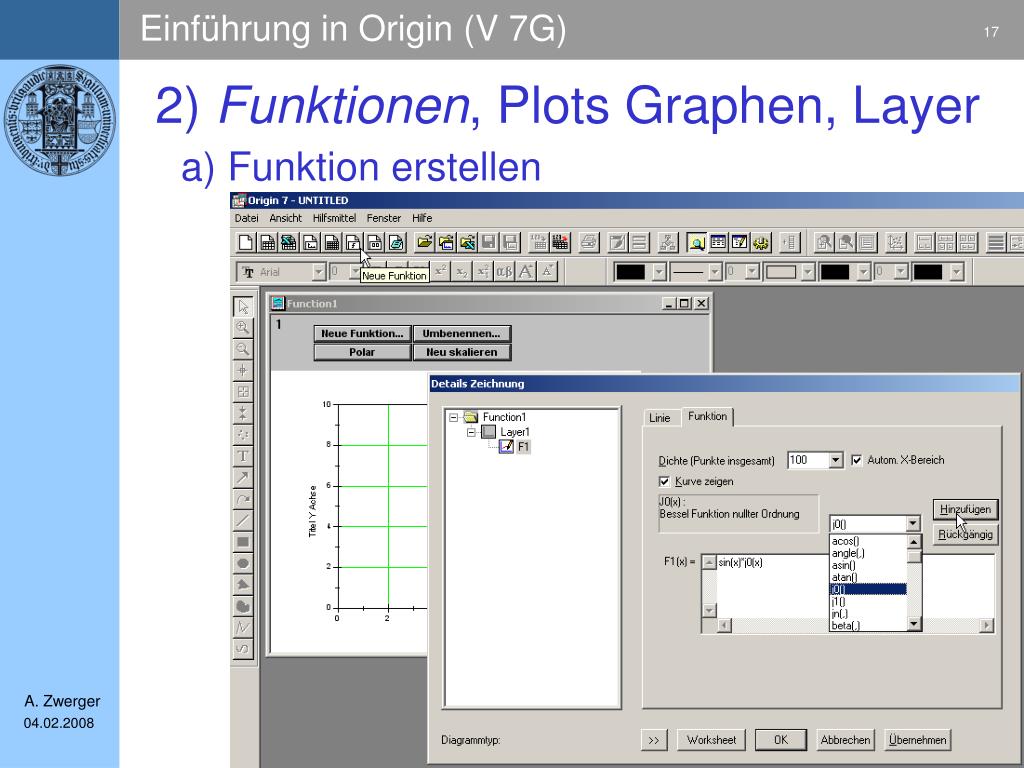1024x768 pixels.
Task: Select the Polygon drawing tool
Action: (x=243, y=584)
